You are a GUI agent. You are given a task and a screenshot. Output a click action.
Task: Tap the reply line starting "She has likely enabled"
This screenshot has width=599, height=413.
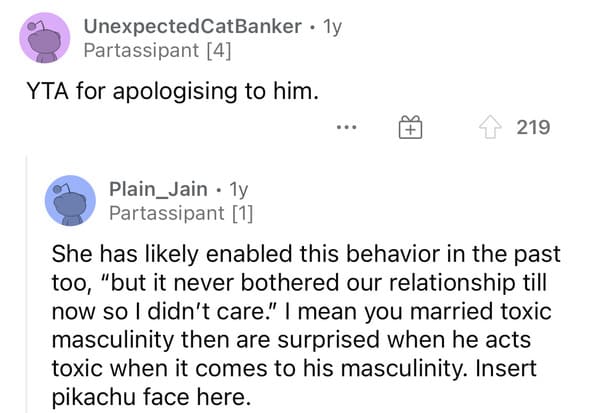[x=306, y=254]
